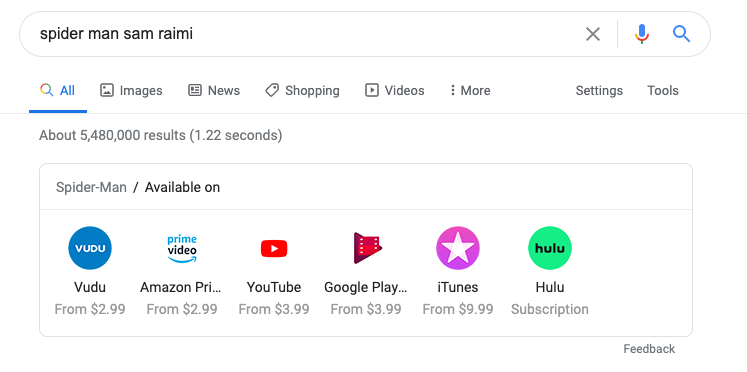Switch to the Videos tab

click(394, 90)
